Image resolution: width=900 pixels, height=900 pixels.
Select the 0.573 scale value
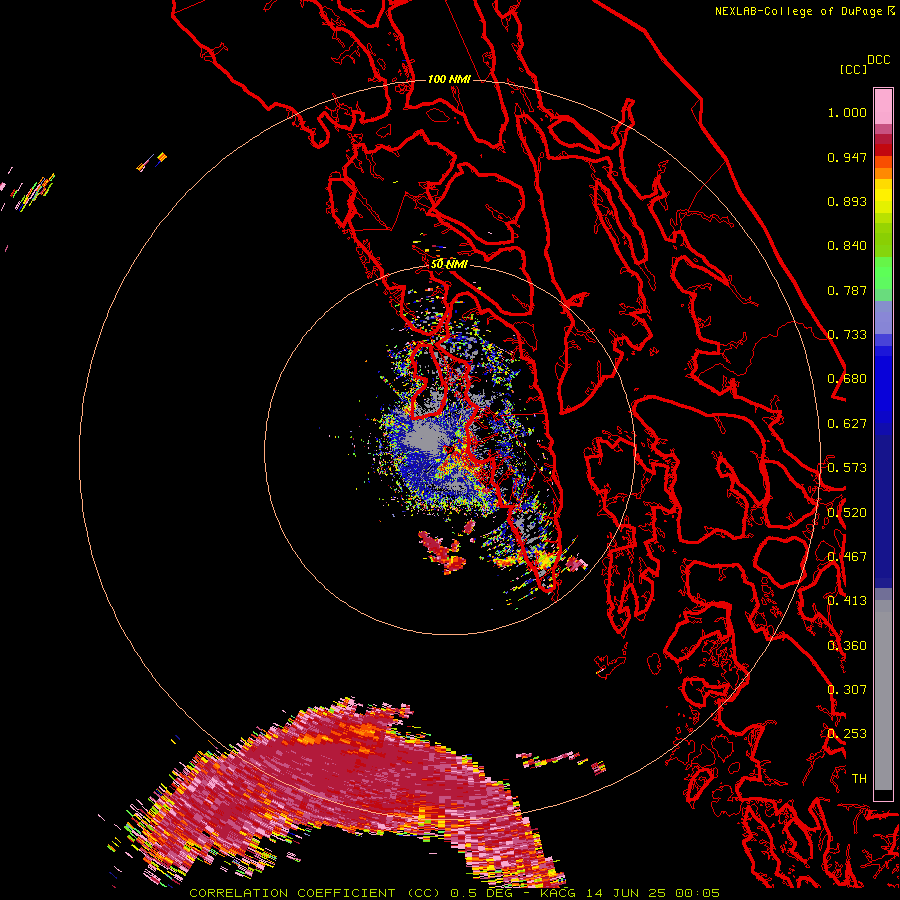pos(847,468)
